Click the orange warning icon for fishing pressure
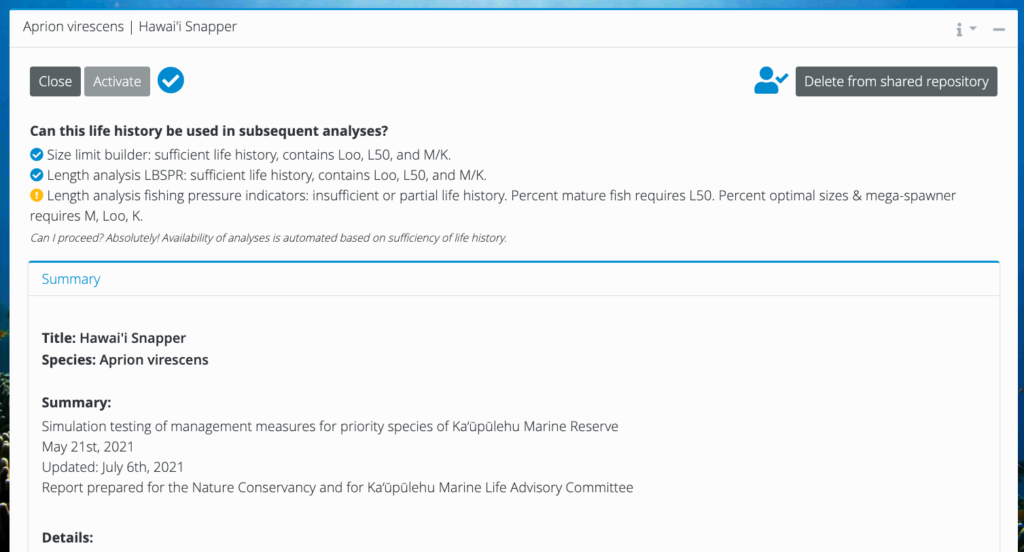The height and width of the screenshot is (552, 1024). click(x=37, y=195)
